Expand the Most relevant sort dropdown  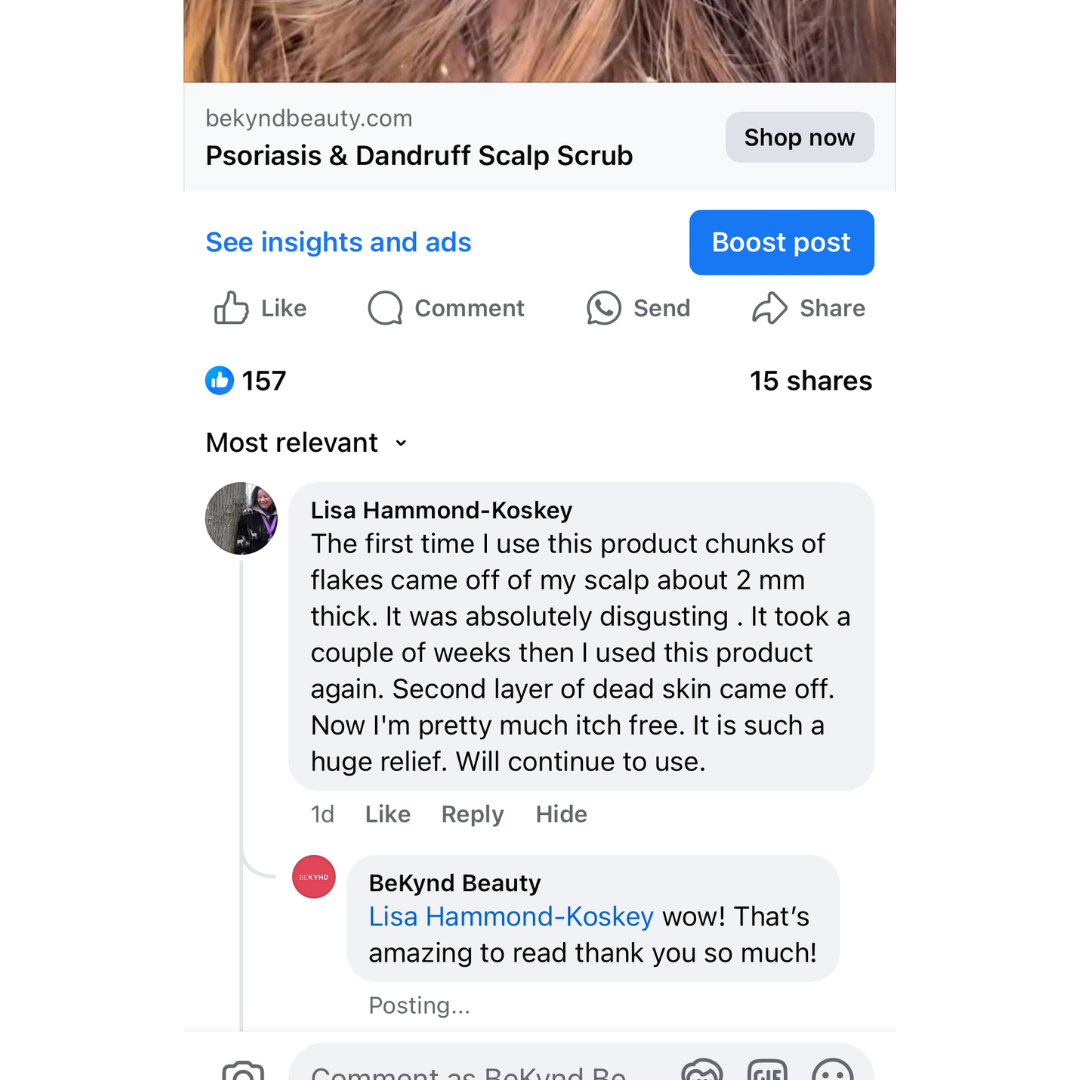tap(306, 443)
